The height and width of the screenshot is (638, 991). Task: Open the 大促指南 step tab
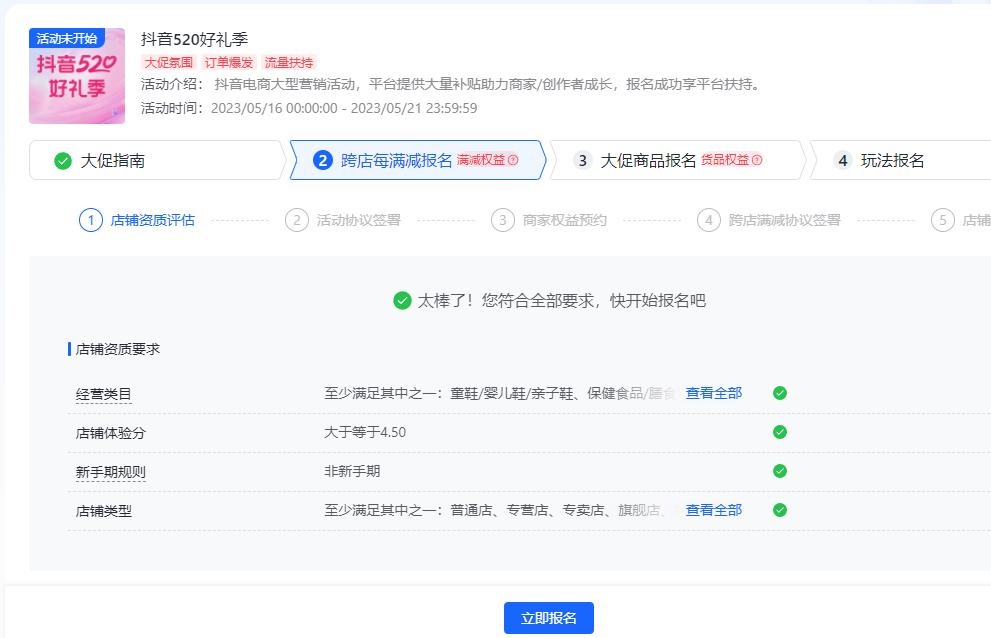(157, 161)
